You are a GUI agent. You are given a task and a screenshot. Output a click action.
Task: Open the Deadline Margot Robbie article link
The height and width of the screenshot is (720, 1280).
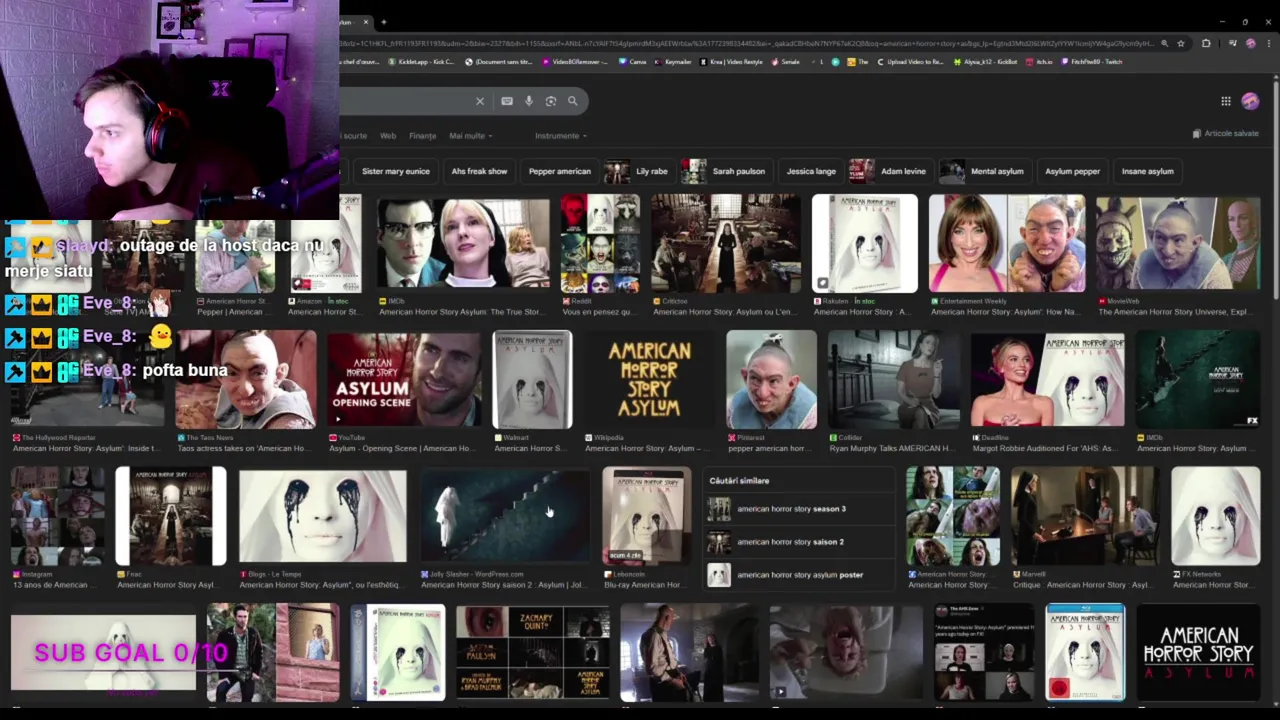[1047, 443]
